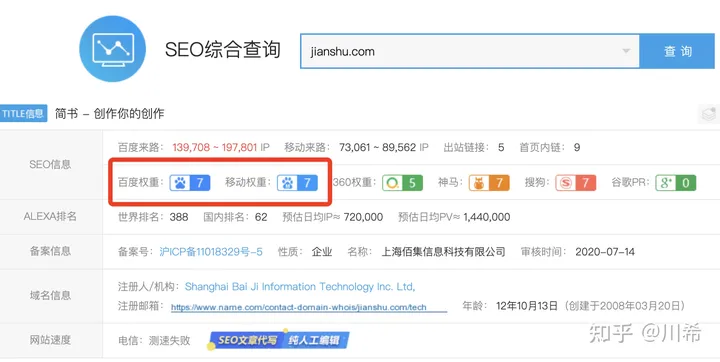Click the SEO综合查询 heading
The height and width of the screenshot is (362, 720).
[x=223, y=49]
